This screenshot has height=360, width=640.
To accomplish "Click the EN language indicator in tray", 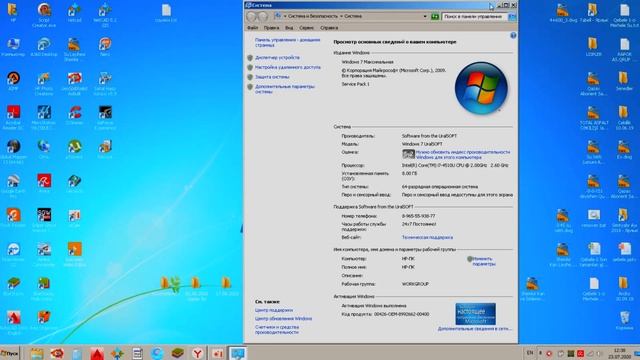I will click(530, 353).
